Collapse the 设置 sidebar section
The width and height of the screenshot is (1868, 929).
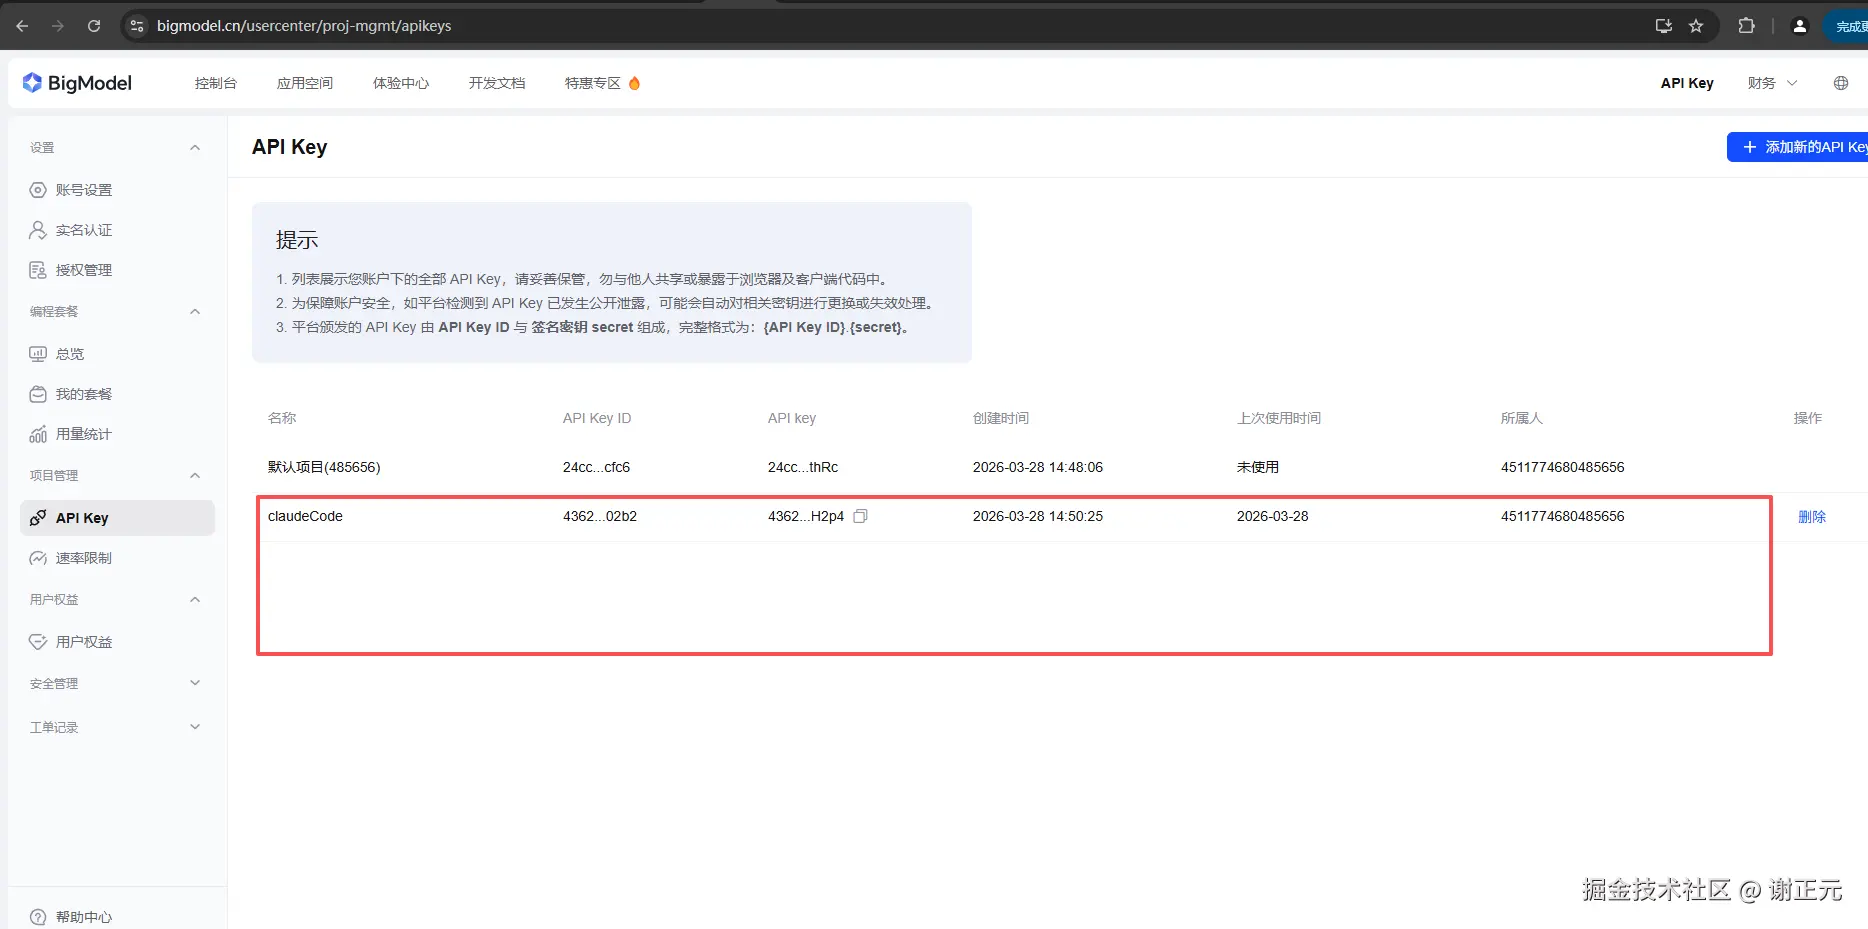click(195, 148)
